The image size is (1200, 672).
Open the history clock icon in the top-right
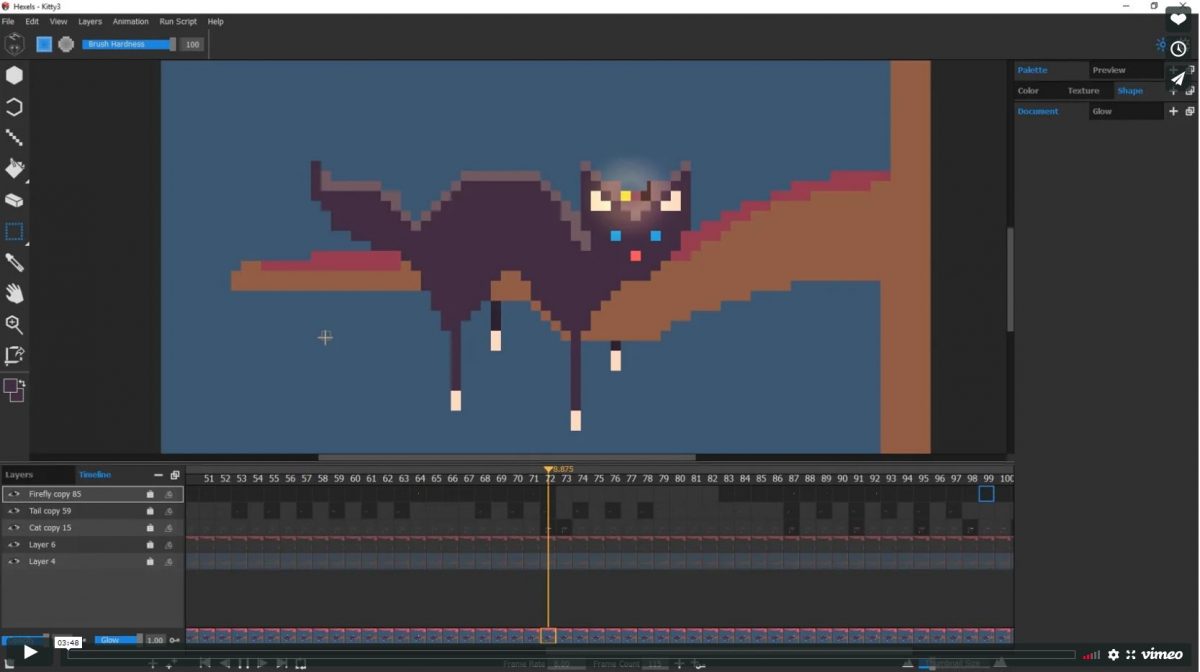(x=1177, y=47)
